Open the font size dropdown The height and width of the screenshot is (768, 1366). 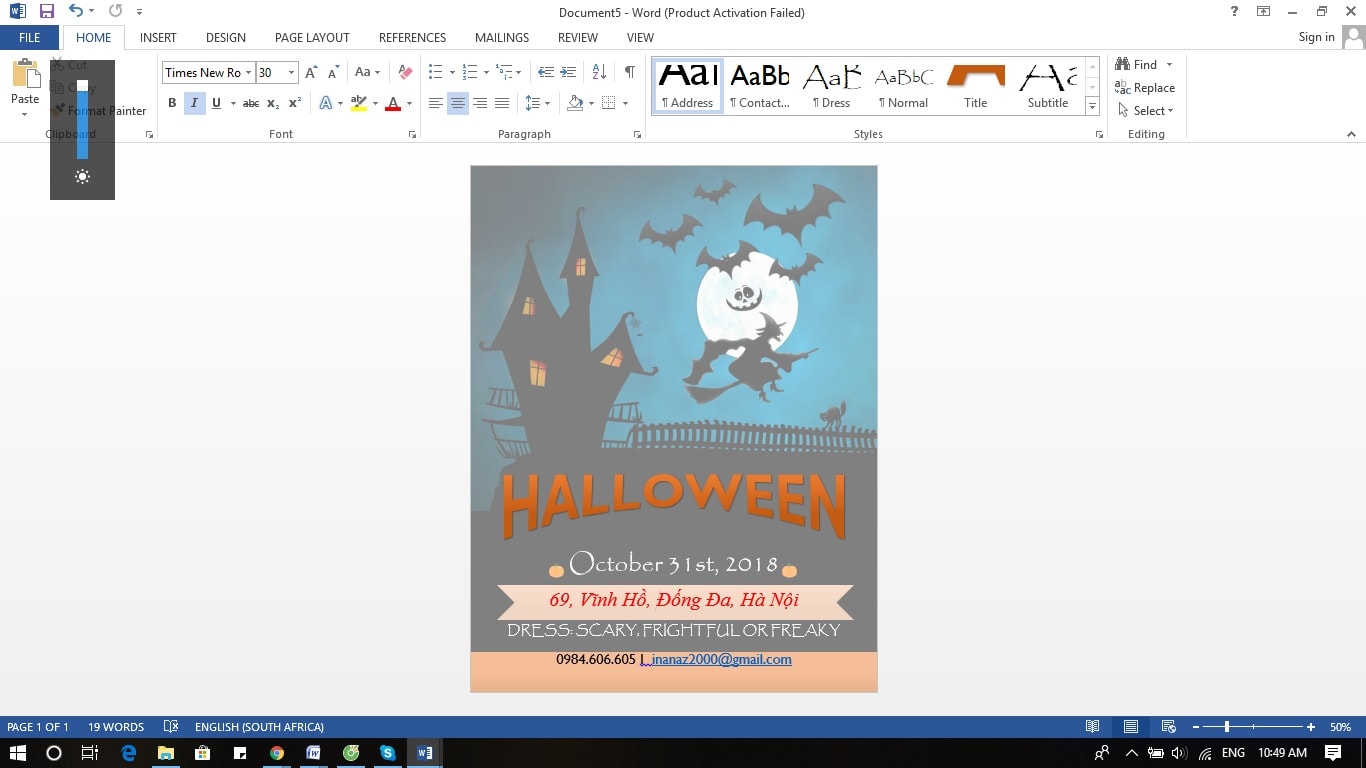[291, 72]
